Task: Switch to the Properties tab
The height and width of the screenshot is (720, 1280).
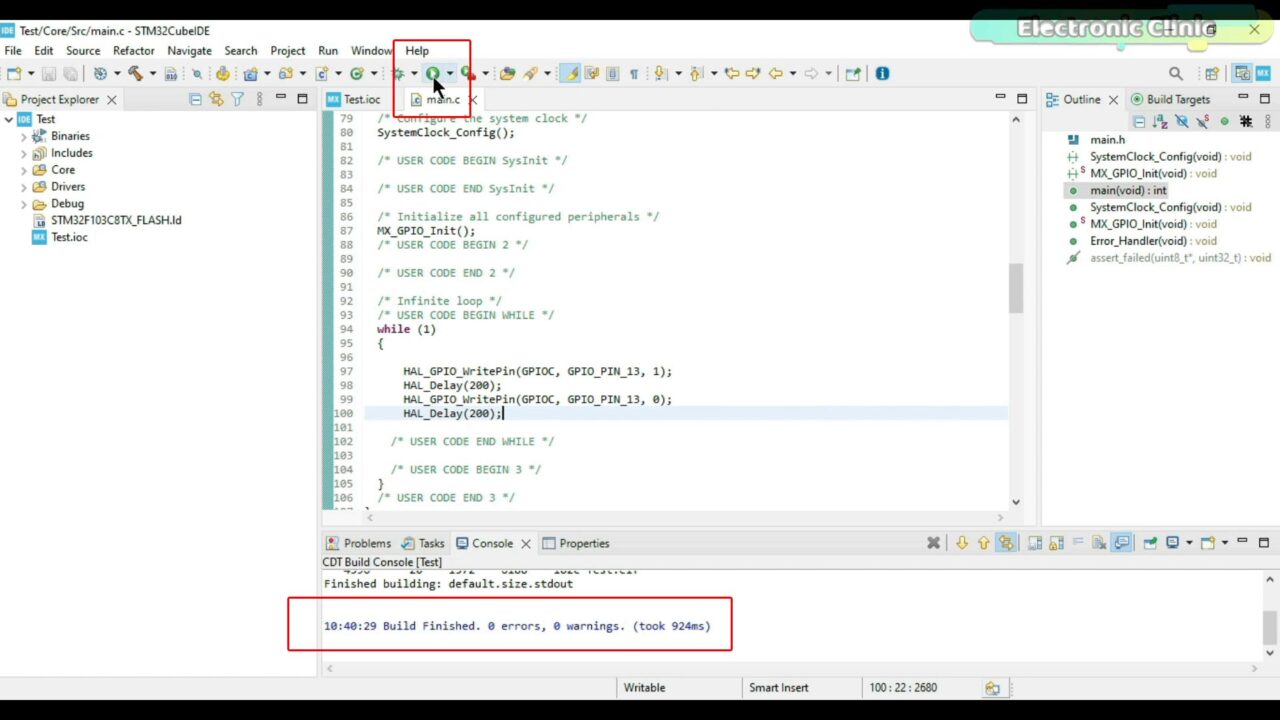Action: click(x=576, y=543)
